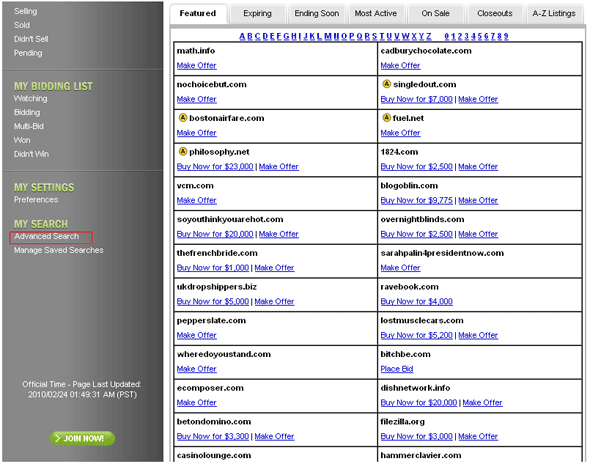
Task: Click Make Offer for cadburychocolate.com
Action: [x=400, y=65]
